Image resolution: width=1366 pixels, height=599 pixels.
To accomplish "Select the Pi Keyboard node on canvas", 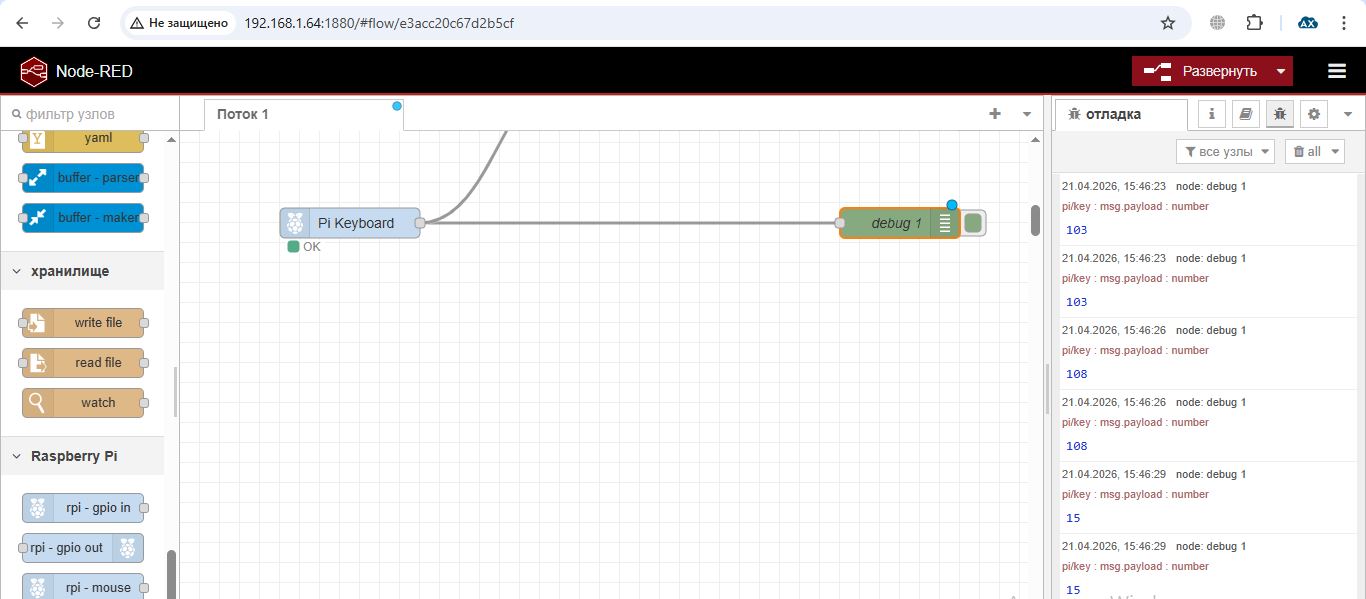I will click(350, 223).
